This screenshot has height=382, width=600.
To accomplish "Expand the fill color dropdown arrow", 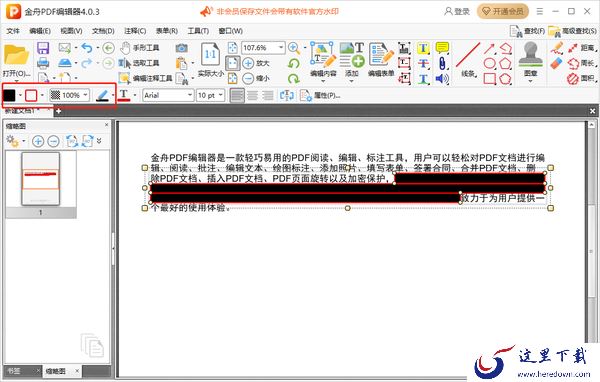I will coord(20,95).
